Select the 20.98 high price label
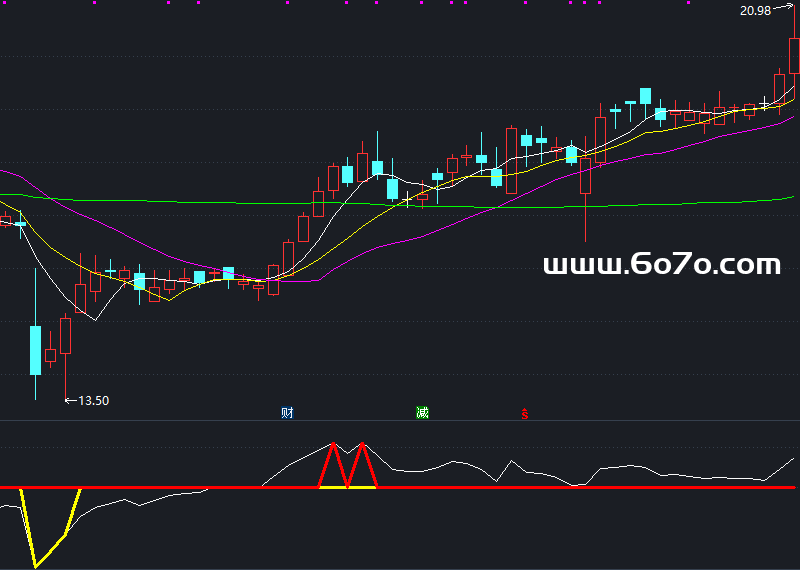This screenshot has width=800, height=570. 755,10
